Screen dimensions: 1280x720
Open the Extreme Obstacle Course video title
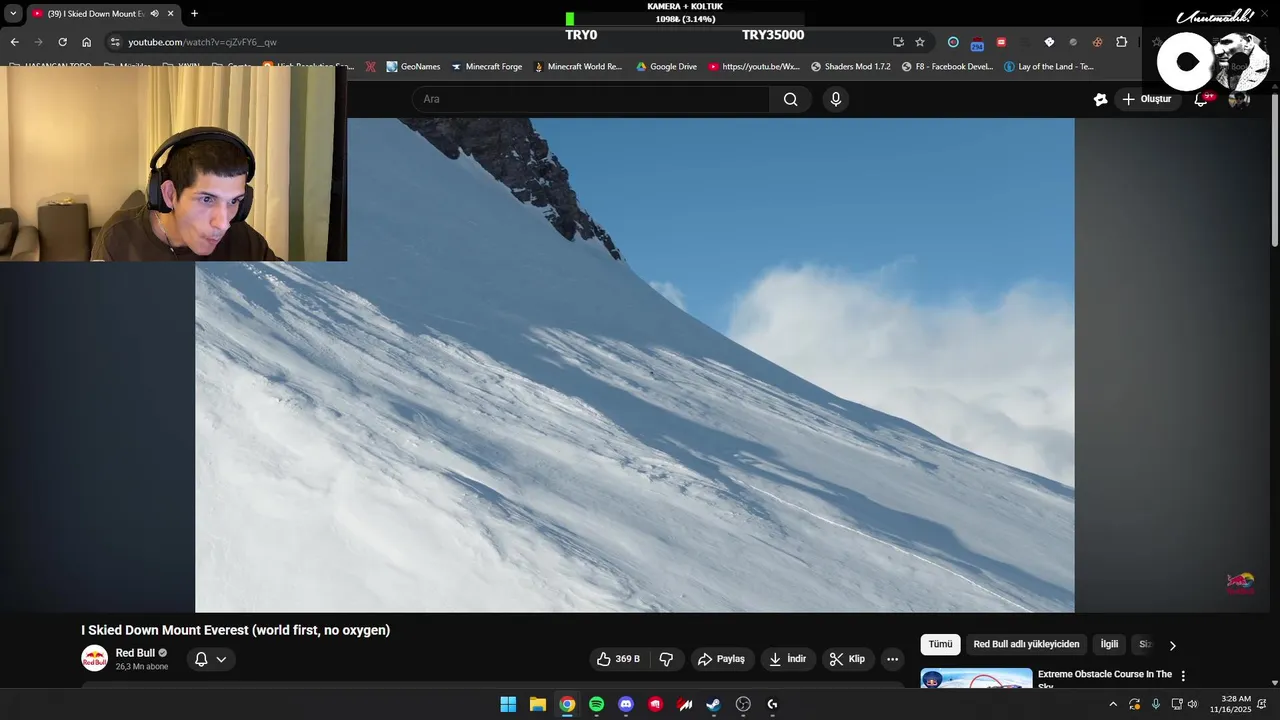coord(1104,678)
